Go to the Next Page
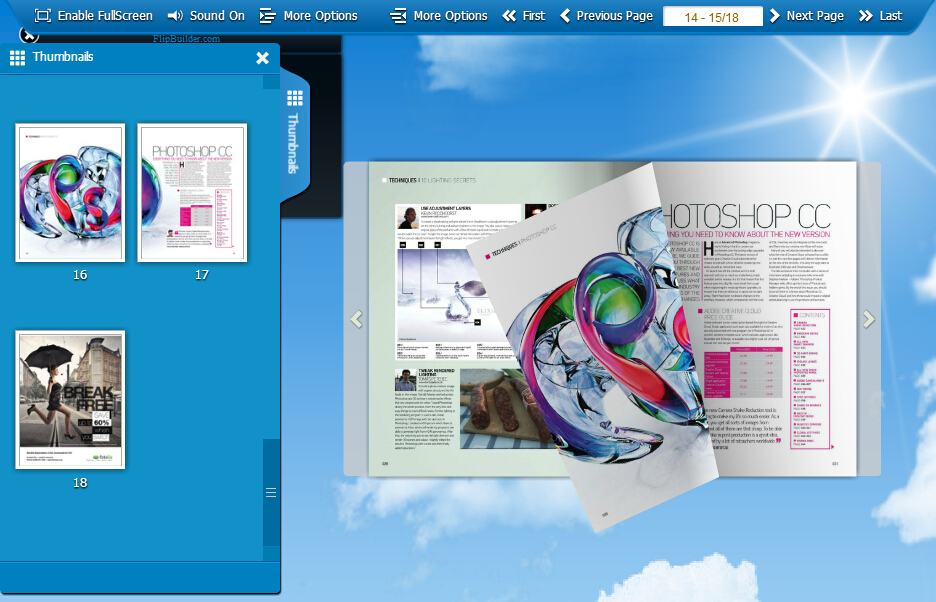 point(805,15)
